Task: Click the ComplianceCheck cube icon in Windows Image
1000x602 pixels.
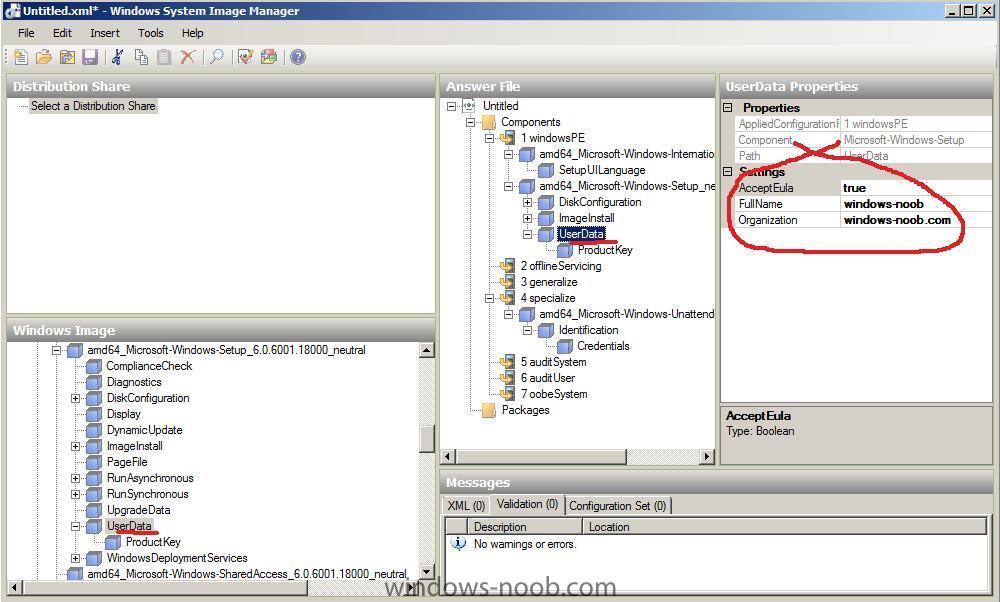Action: click(94, 366)
